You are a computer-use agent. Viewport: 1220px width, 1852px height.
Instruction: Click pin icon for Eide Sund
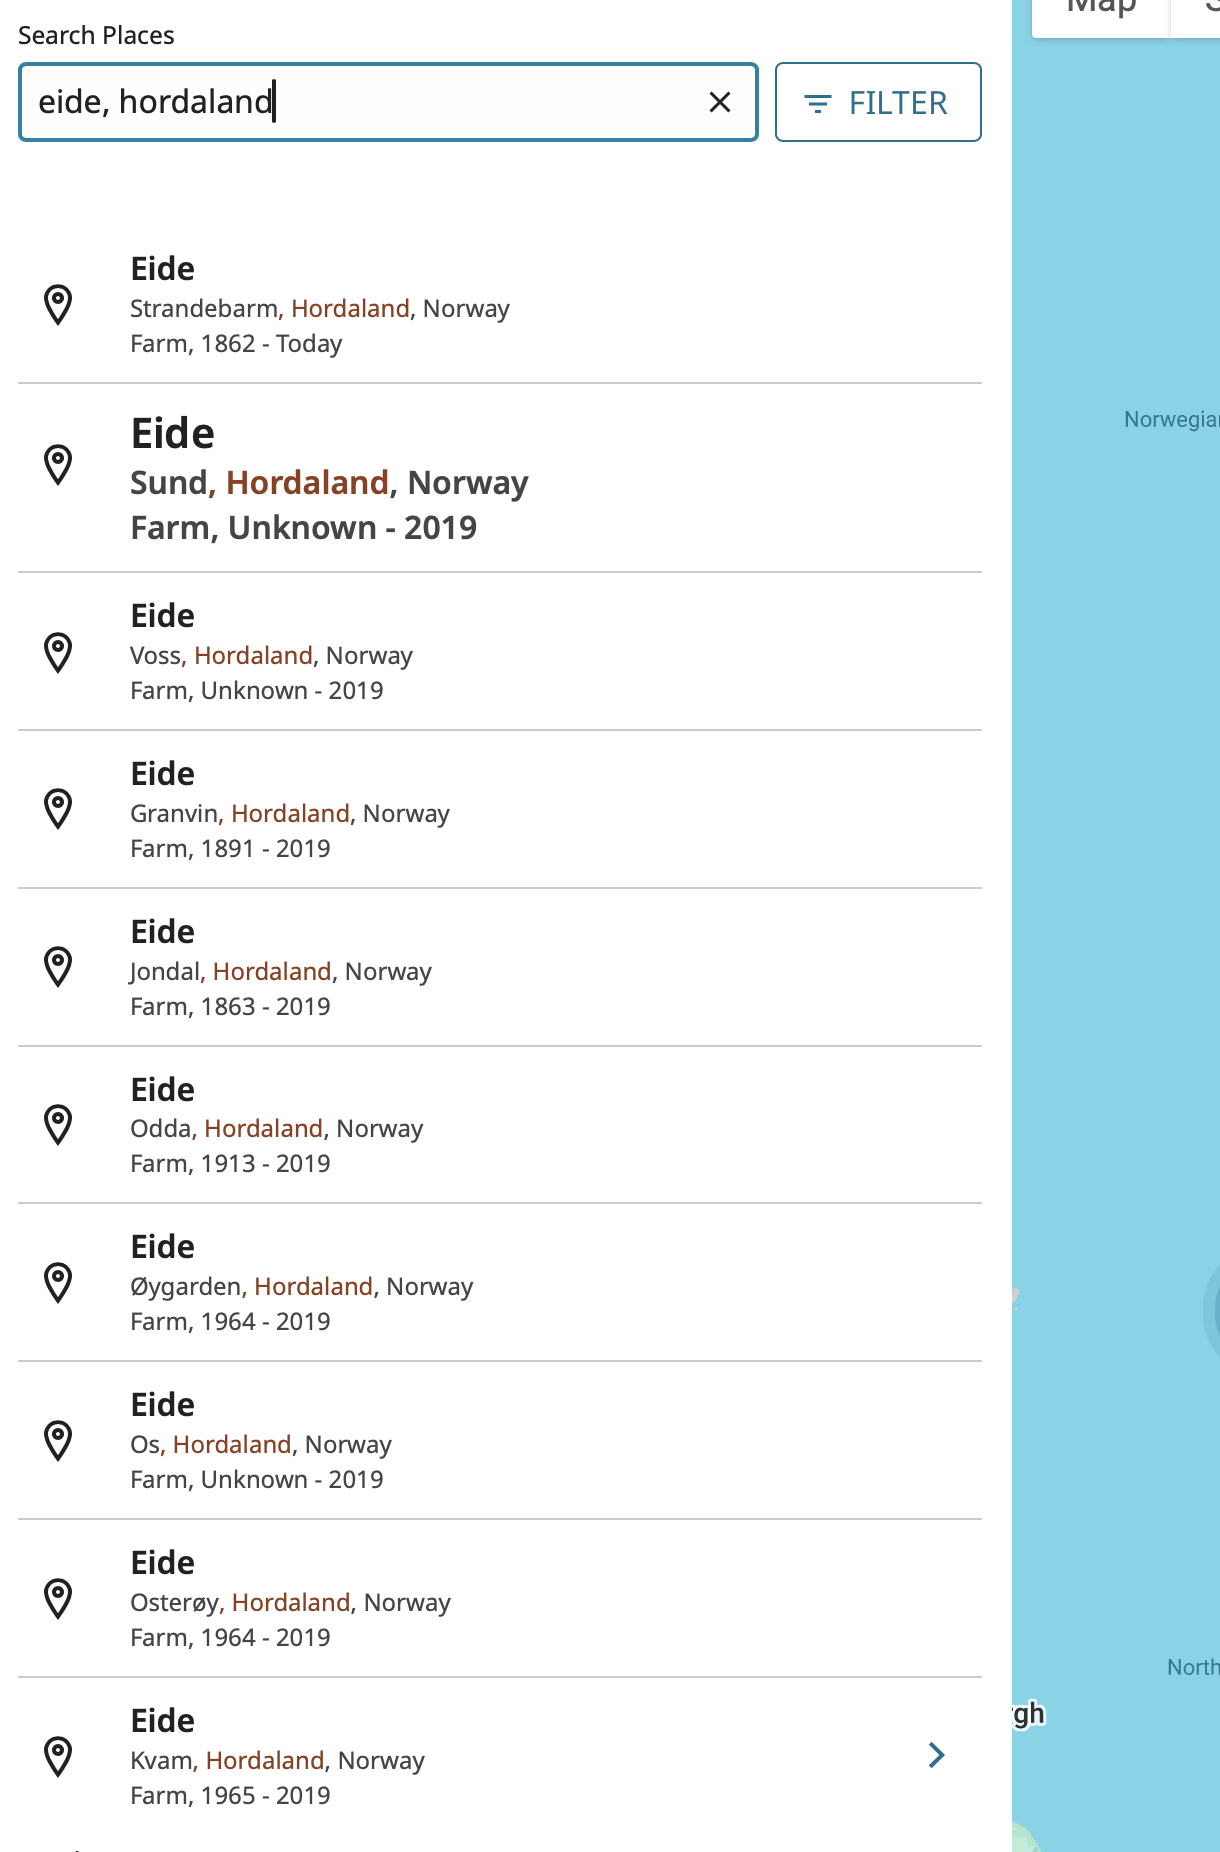pyautogui.click(x=59, y=465)
